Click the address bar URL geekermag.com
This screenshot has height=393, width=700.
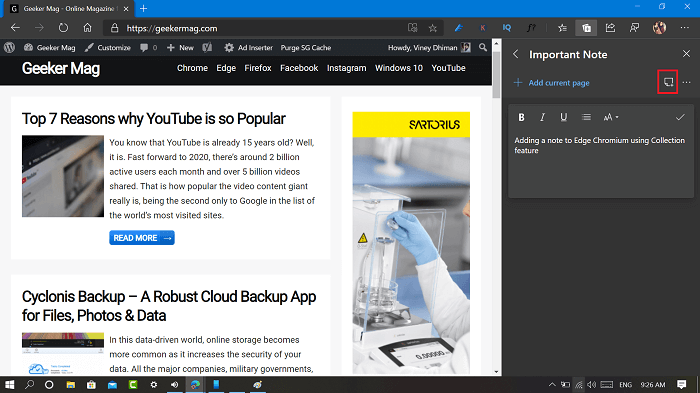point(172,29)
